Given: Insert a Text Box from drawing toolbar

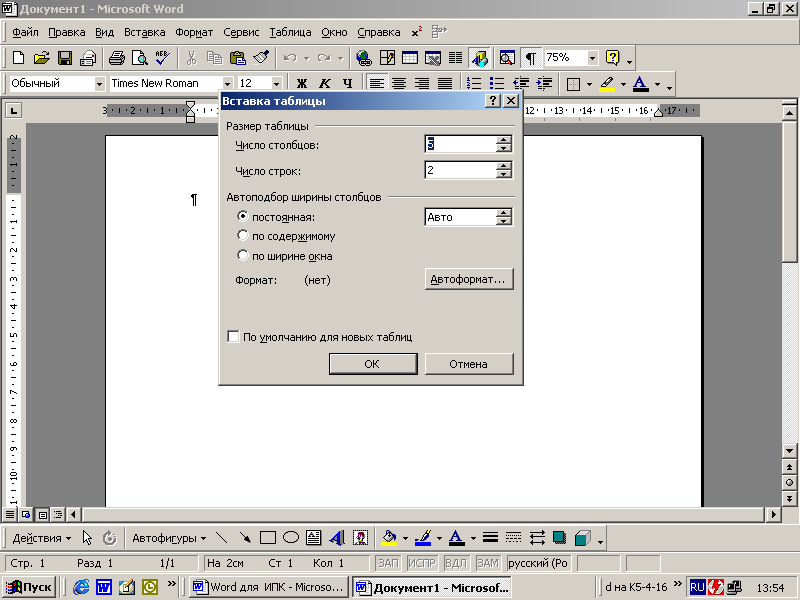Looking at the screenshot, I should tap(313, 538).
